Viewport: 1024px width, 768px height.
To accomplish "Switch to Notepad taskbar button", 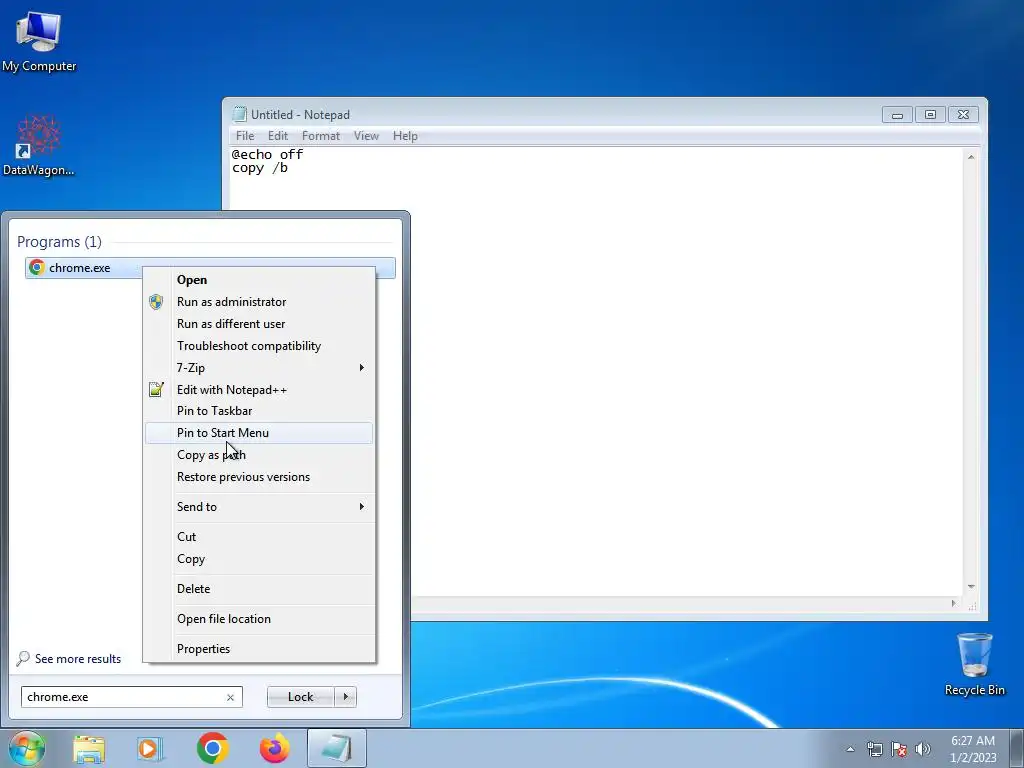I will click(x=336, y=748).
